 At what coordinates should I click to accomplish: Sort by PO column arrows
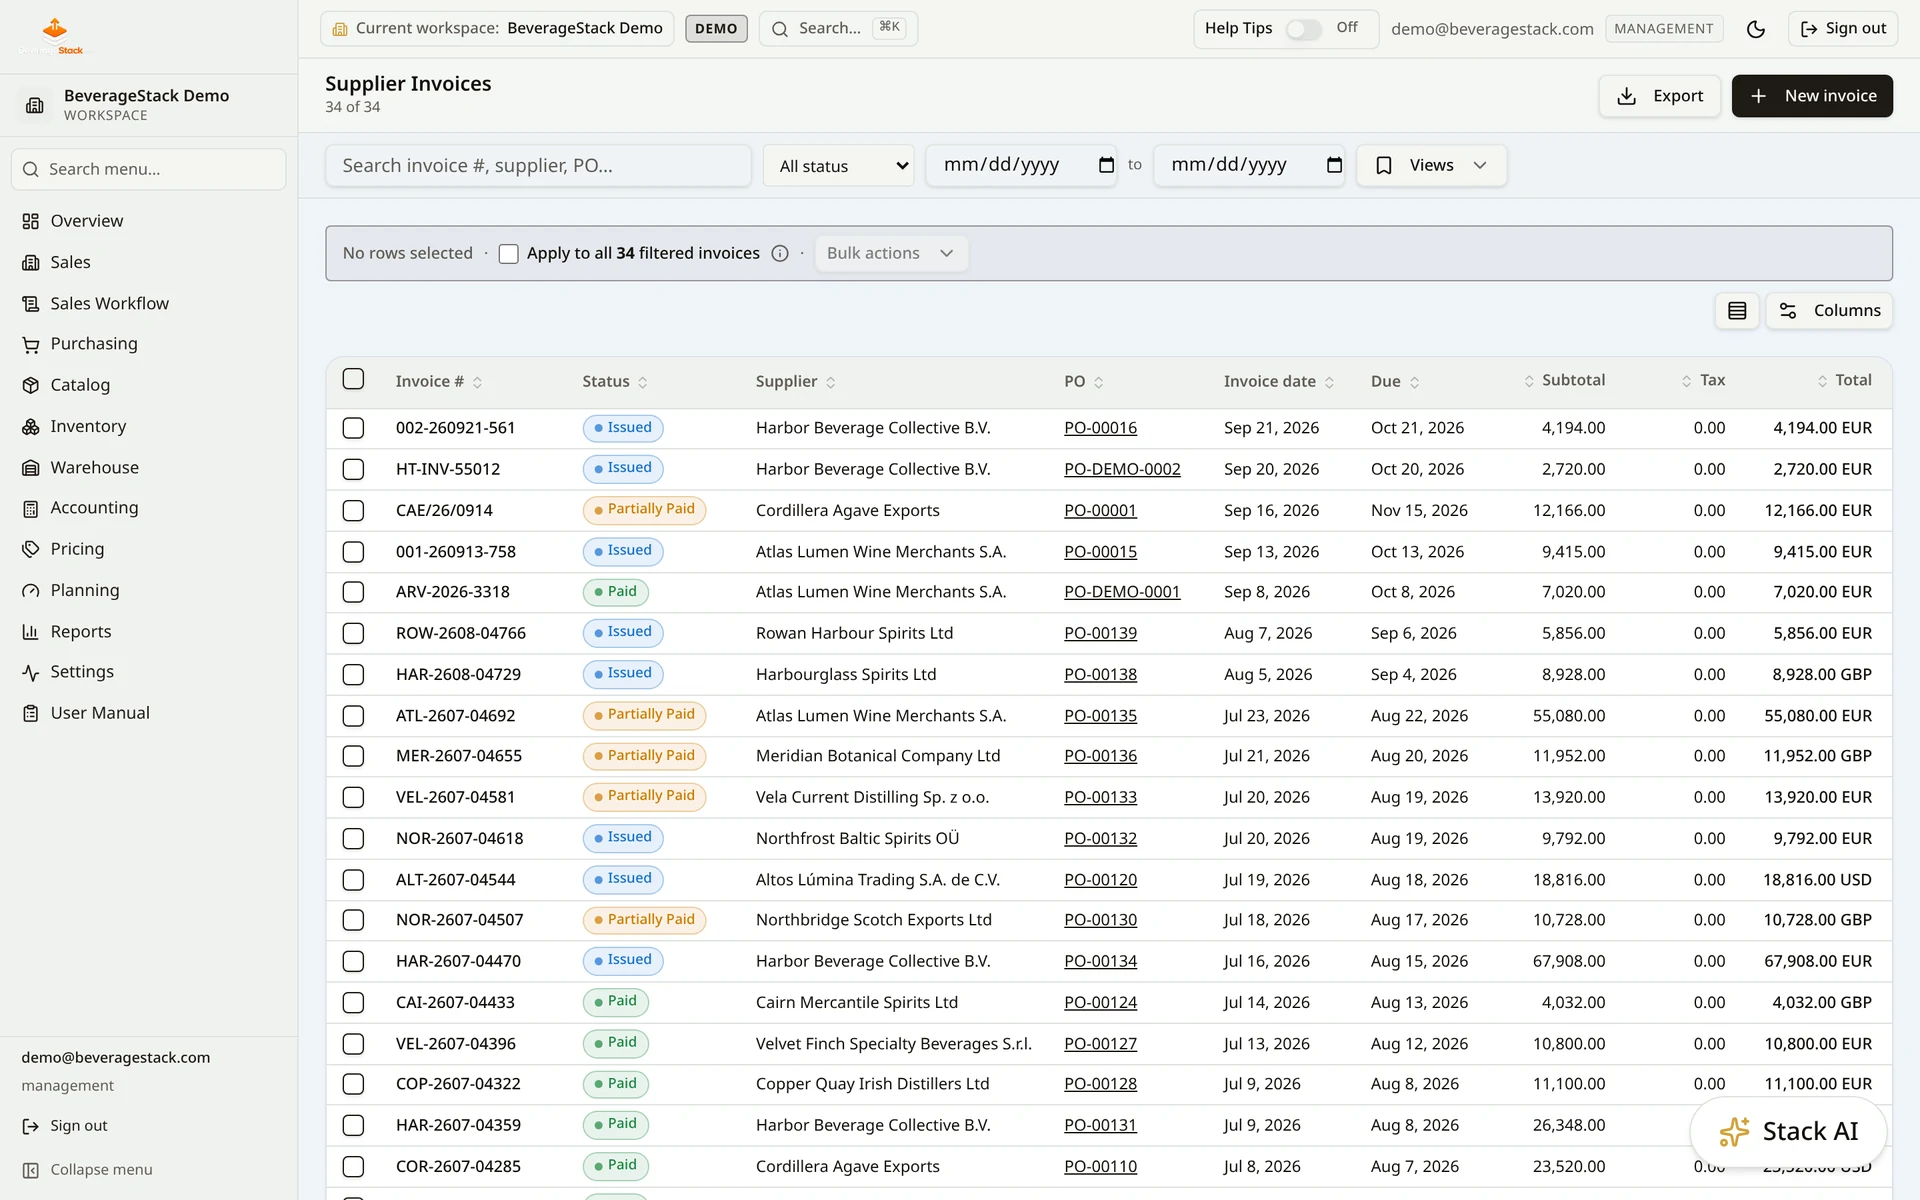tap(1099, 382)
